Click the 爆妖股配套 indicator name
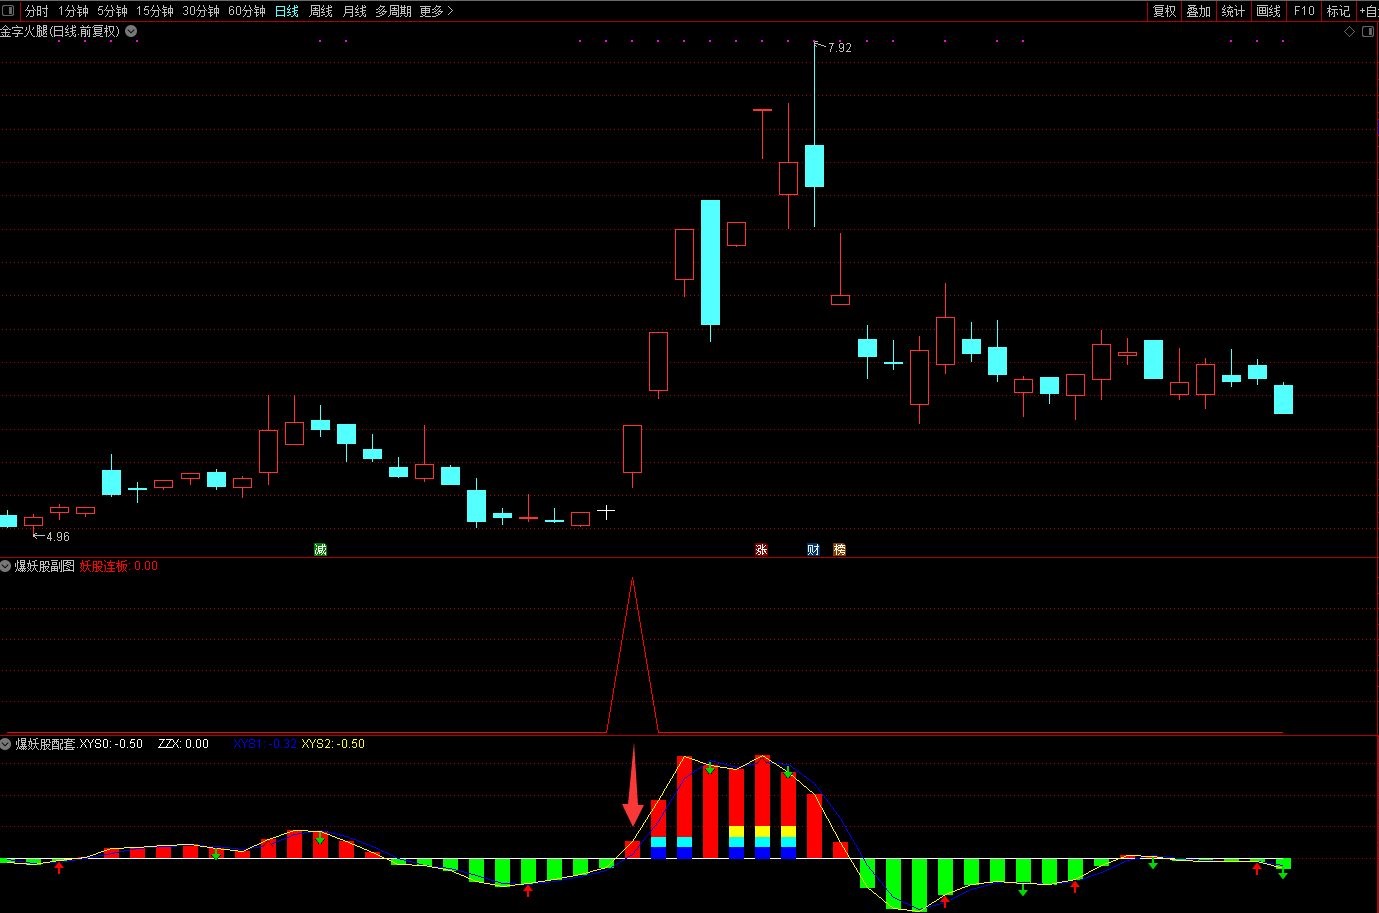The height and width of the screenshot is (913, 1379). click(44, 744)
